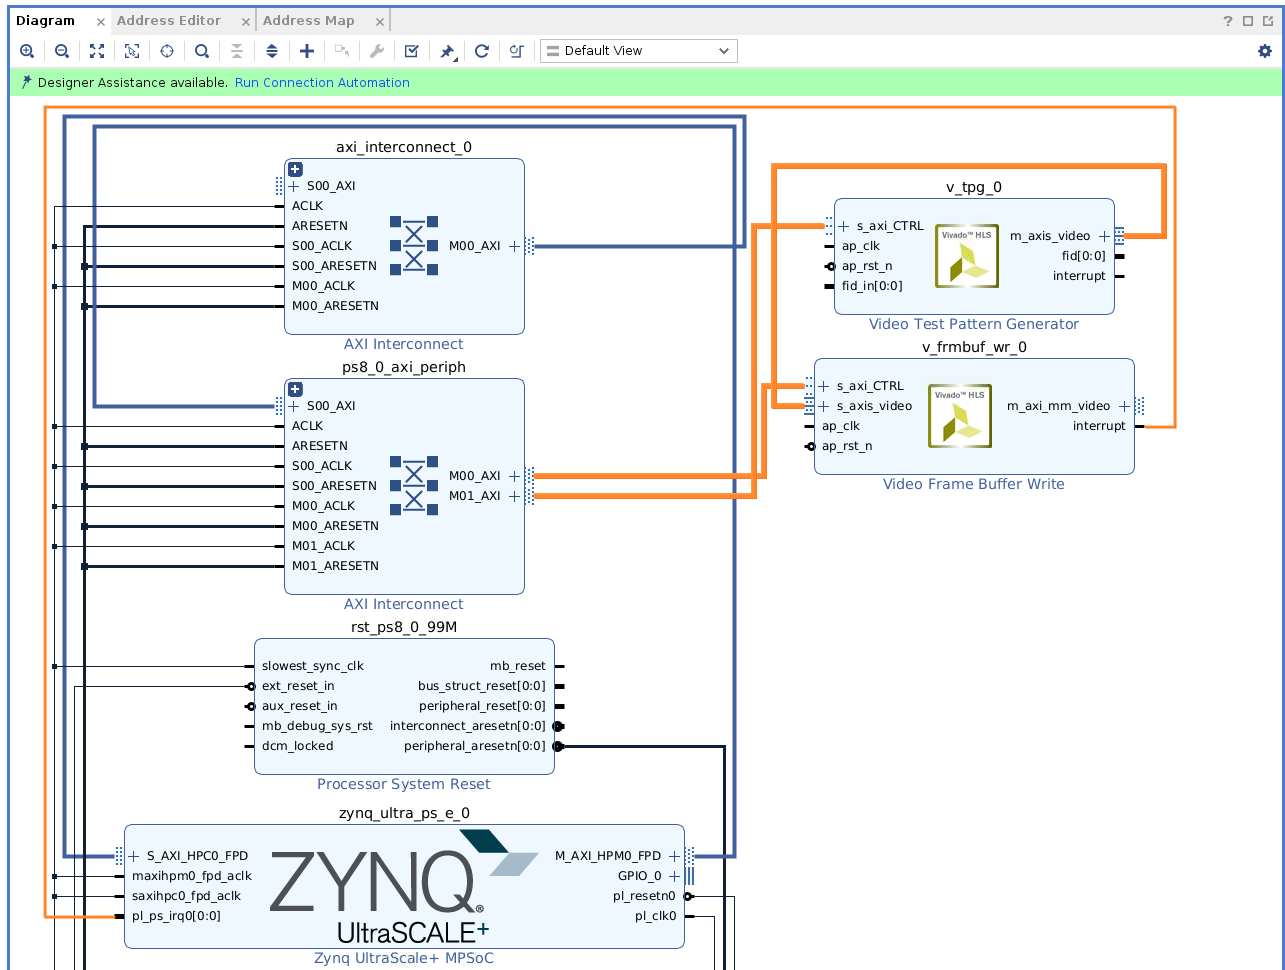The width and height of the screenshot is (1285, 970).
Task: Expand S_AXI_HPC0_FPD interface on Zynq block
Action: (134, 856)
